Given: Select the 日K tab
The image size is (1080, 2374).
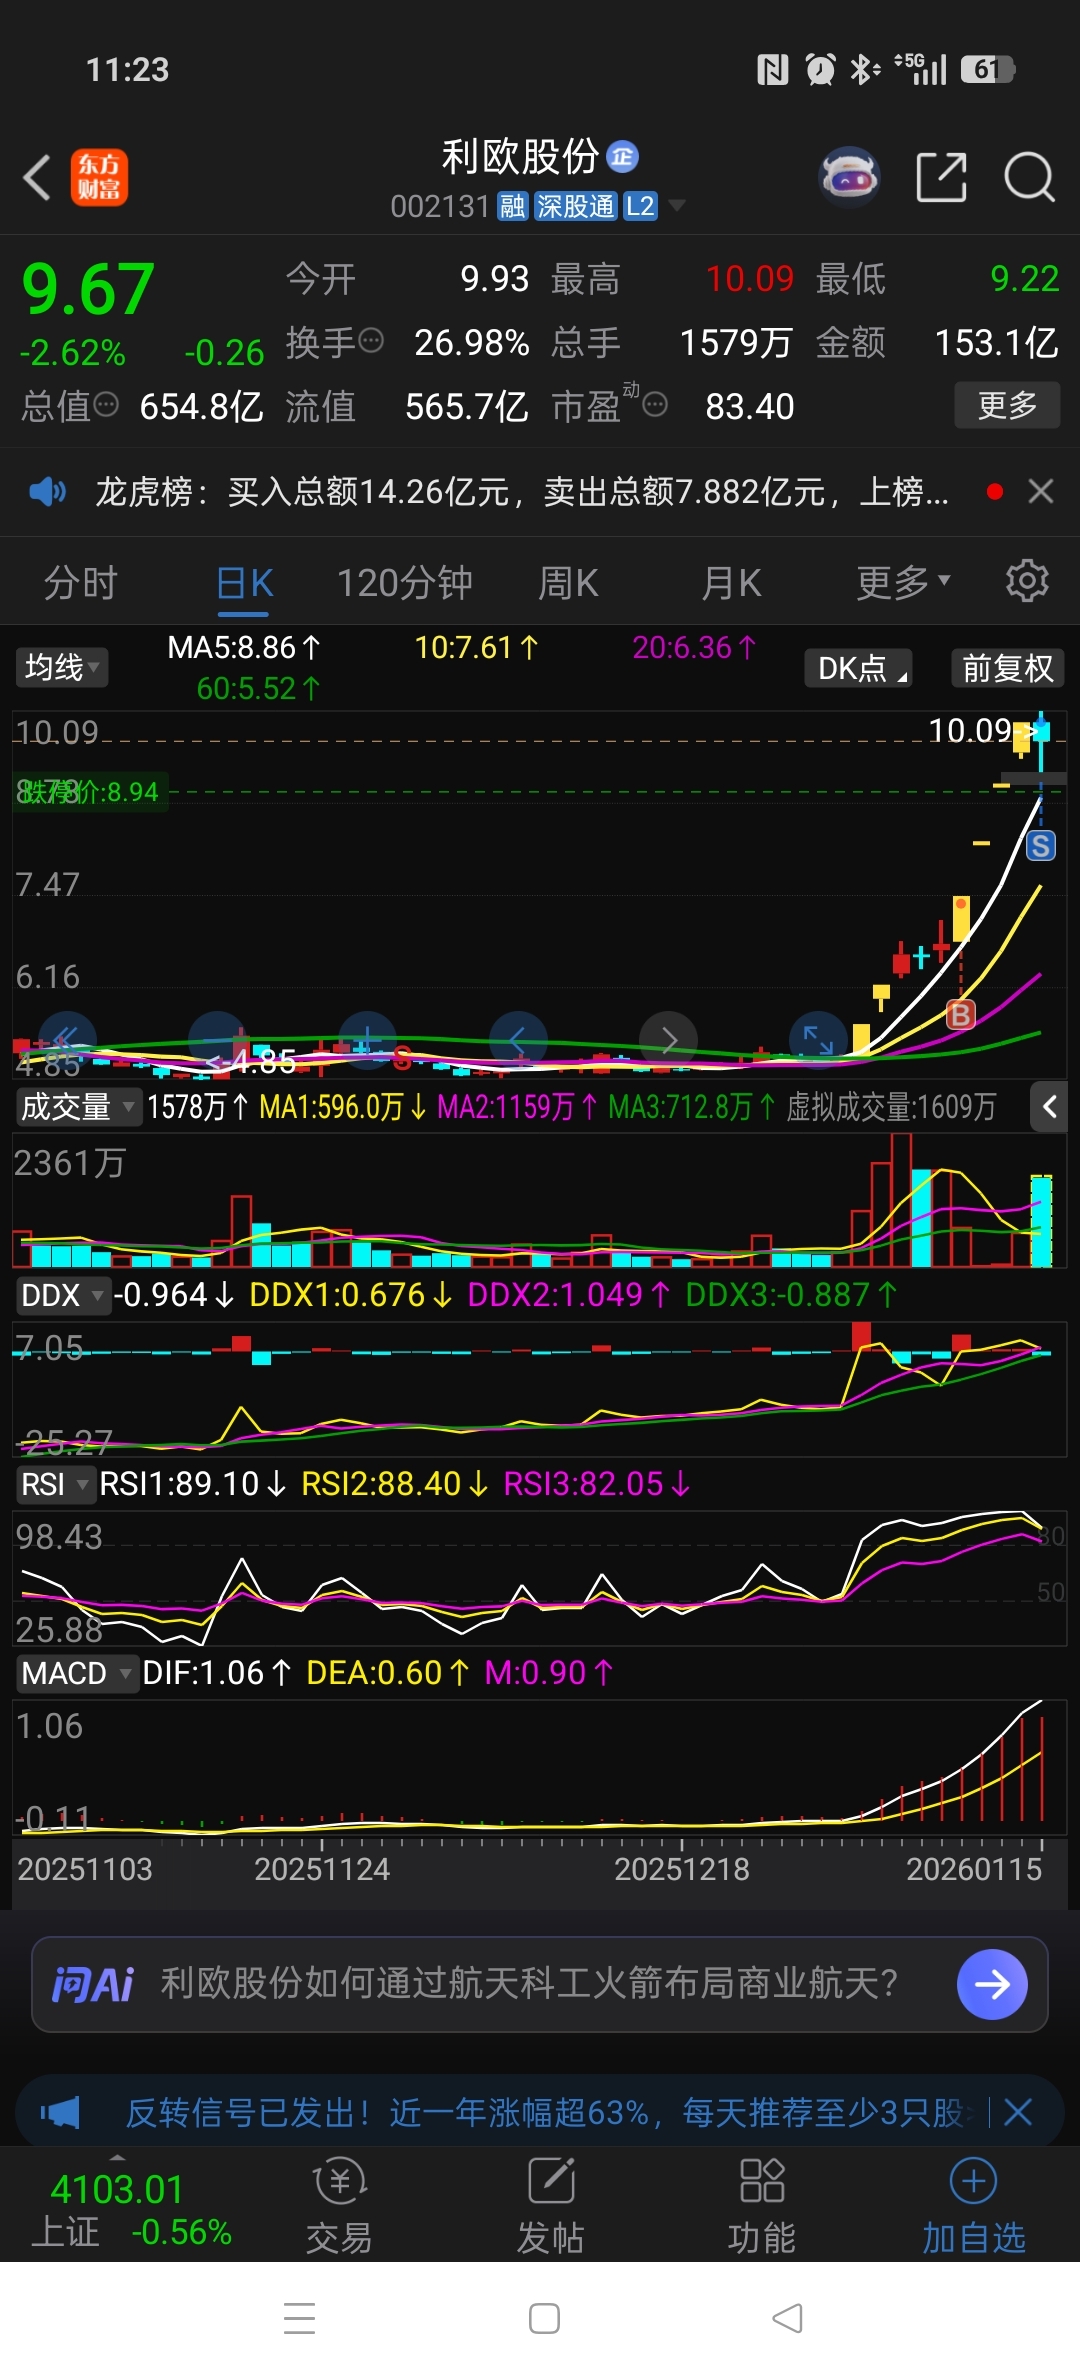Looking at the screenshot, I should 245,581.
